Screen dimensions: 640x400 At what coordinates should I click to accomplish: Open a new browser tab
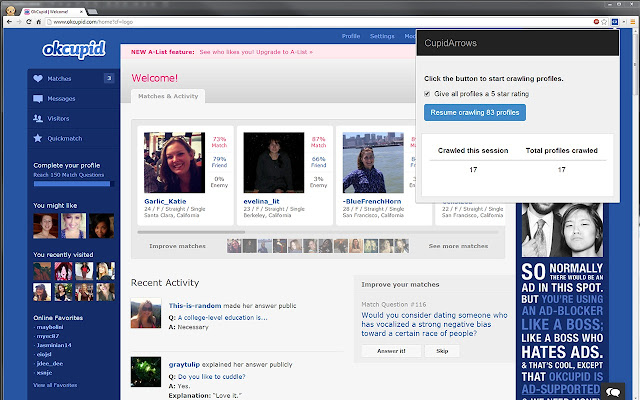[x=93, y=11]
